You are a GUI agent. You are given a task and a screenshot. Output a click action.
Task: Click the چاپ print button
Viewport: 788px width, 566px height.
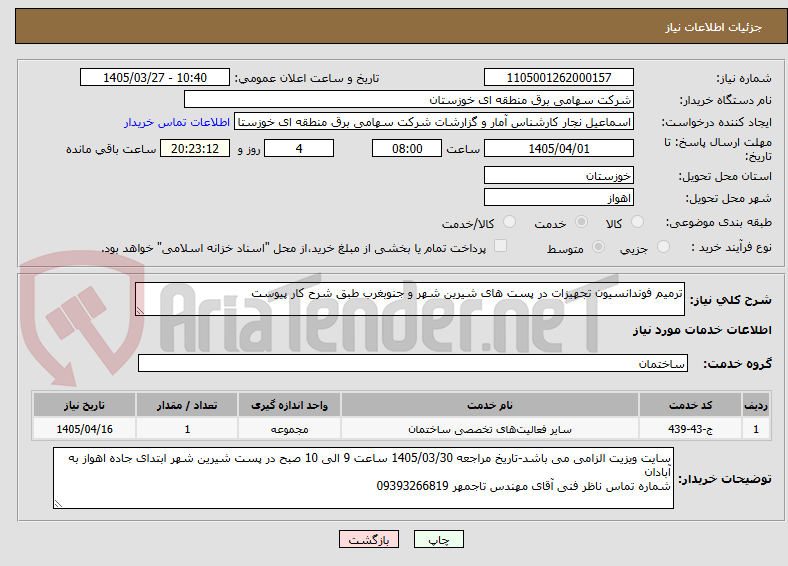(x=439, y=539)
